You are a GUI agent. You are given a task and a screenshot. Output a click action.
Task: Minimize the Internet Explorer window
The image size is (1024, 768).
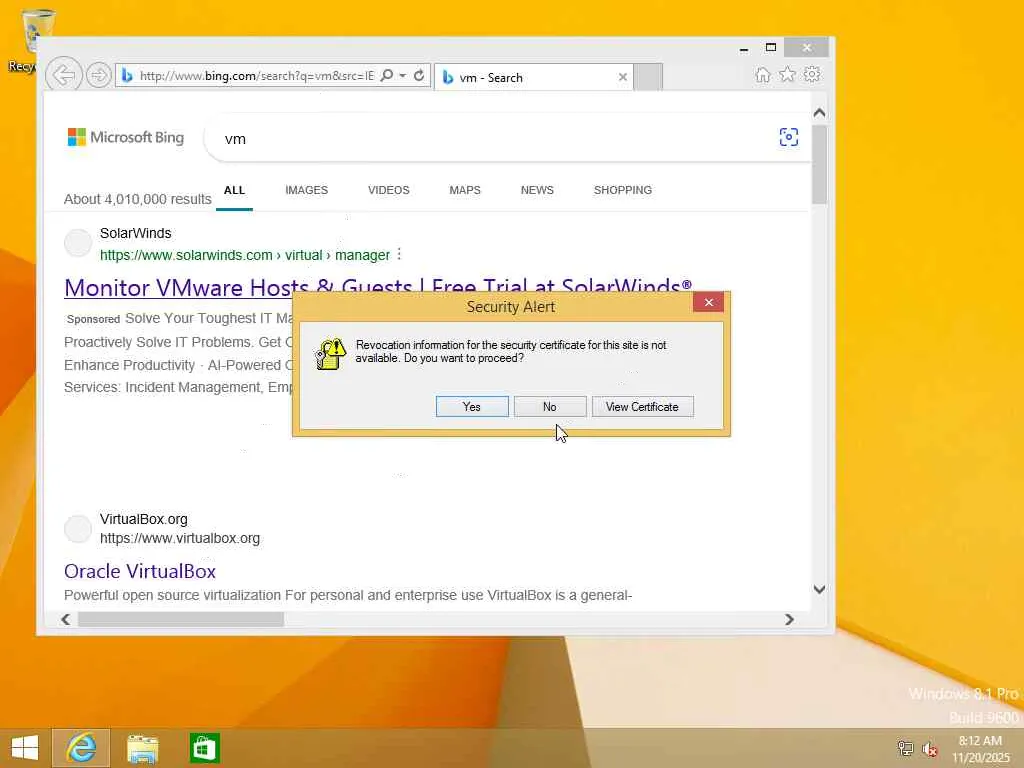pos(744,48)
